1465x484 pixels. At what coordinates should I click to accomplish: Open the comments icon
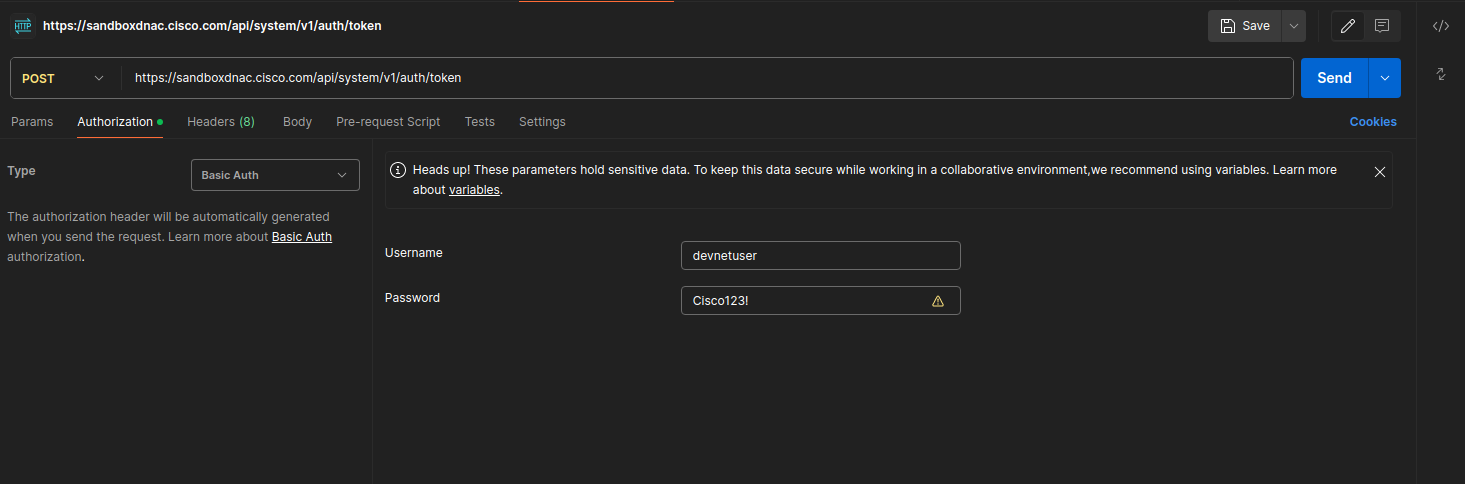tap(1382, 26)
